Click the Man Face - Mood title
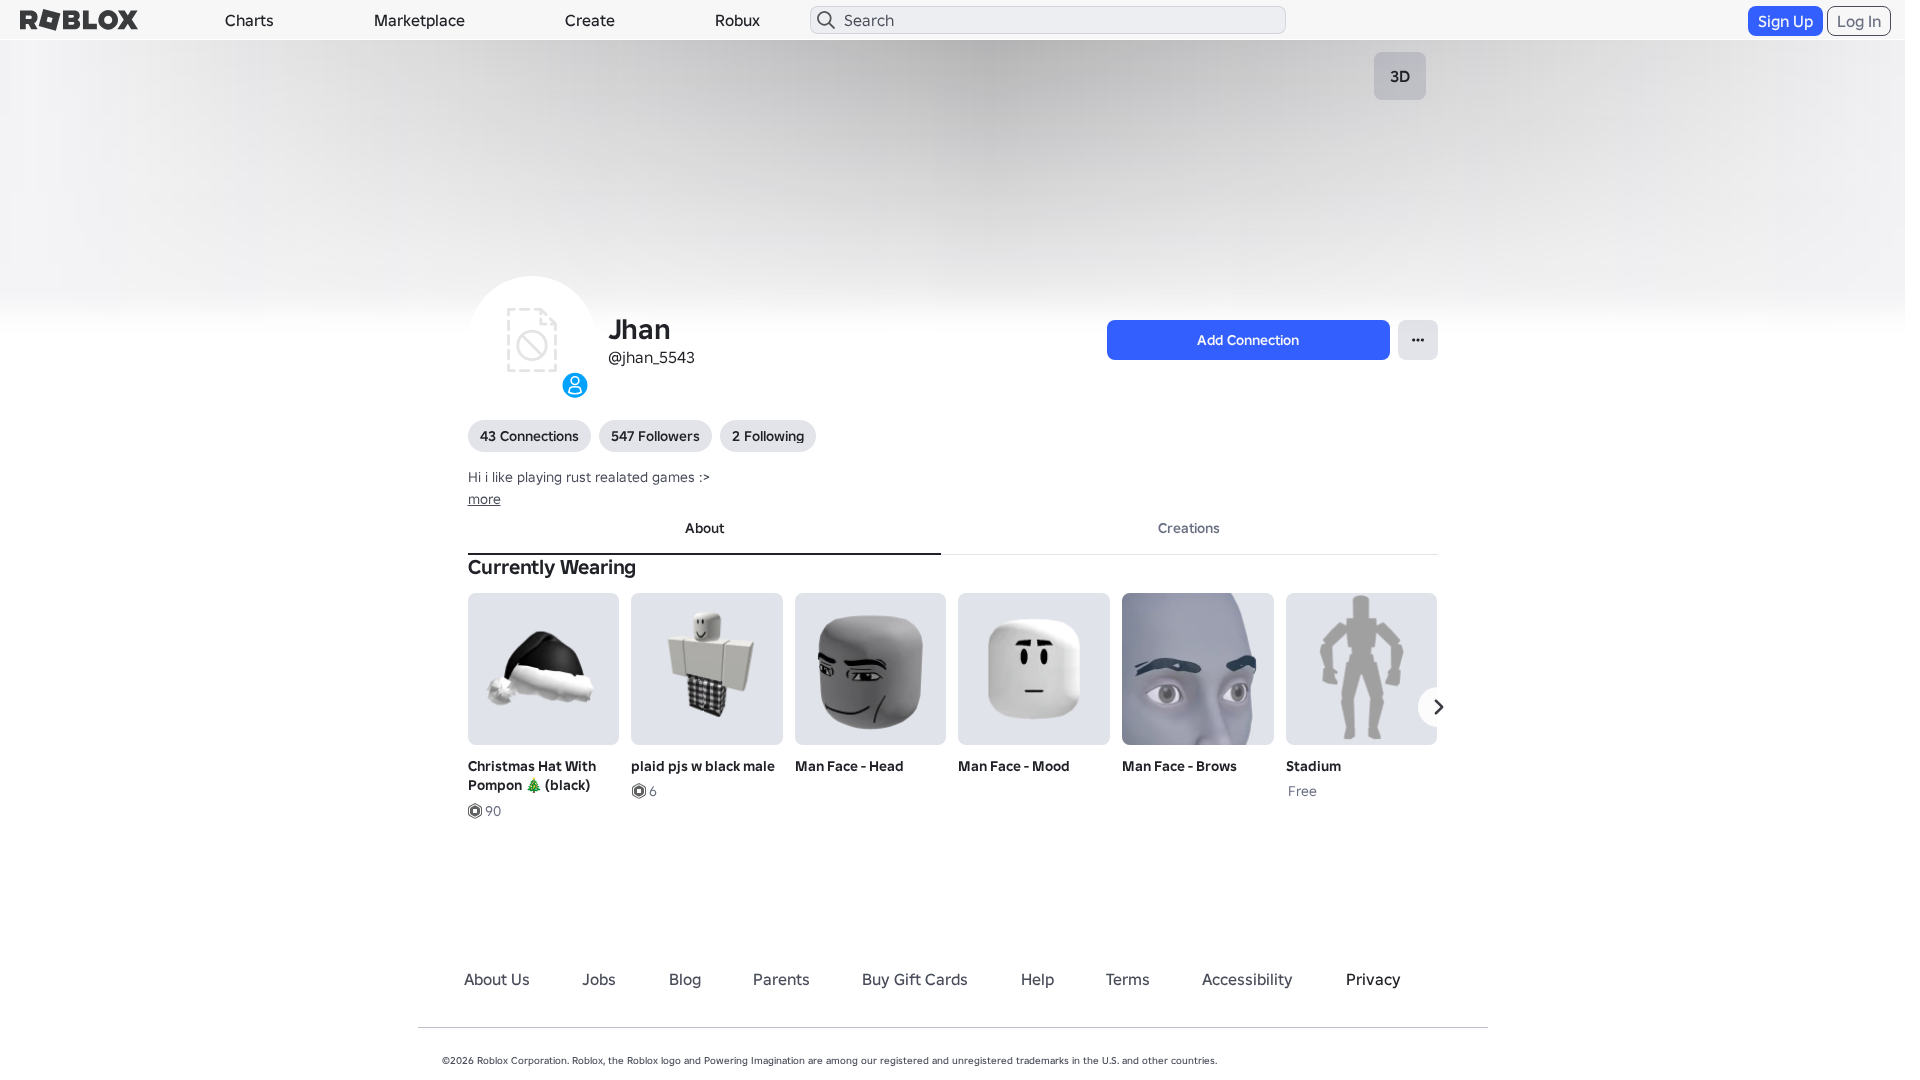 [1014, 766]
